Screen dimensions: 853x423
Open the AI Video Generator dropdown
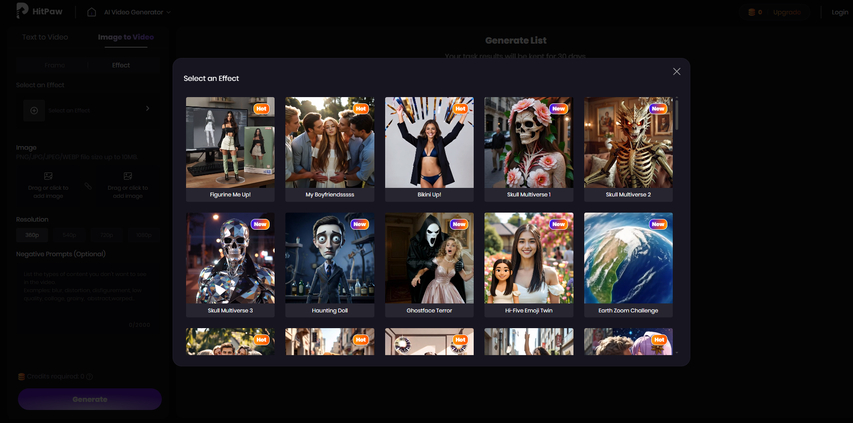[137, 13]
